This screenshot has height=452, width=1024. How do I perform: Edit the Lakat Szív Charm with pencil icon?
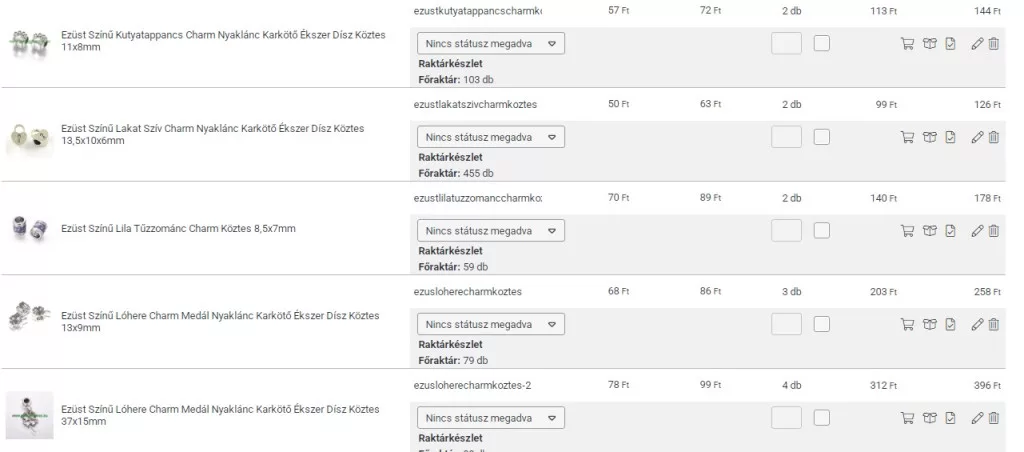[977, 137]
